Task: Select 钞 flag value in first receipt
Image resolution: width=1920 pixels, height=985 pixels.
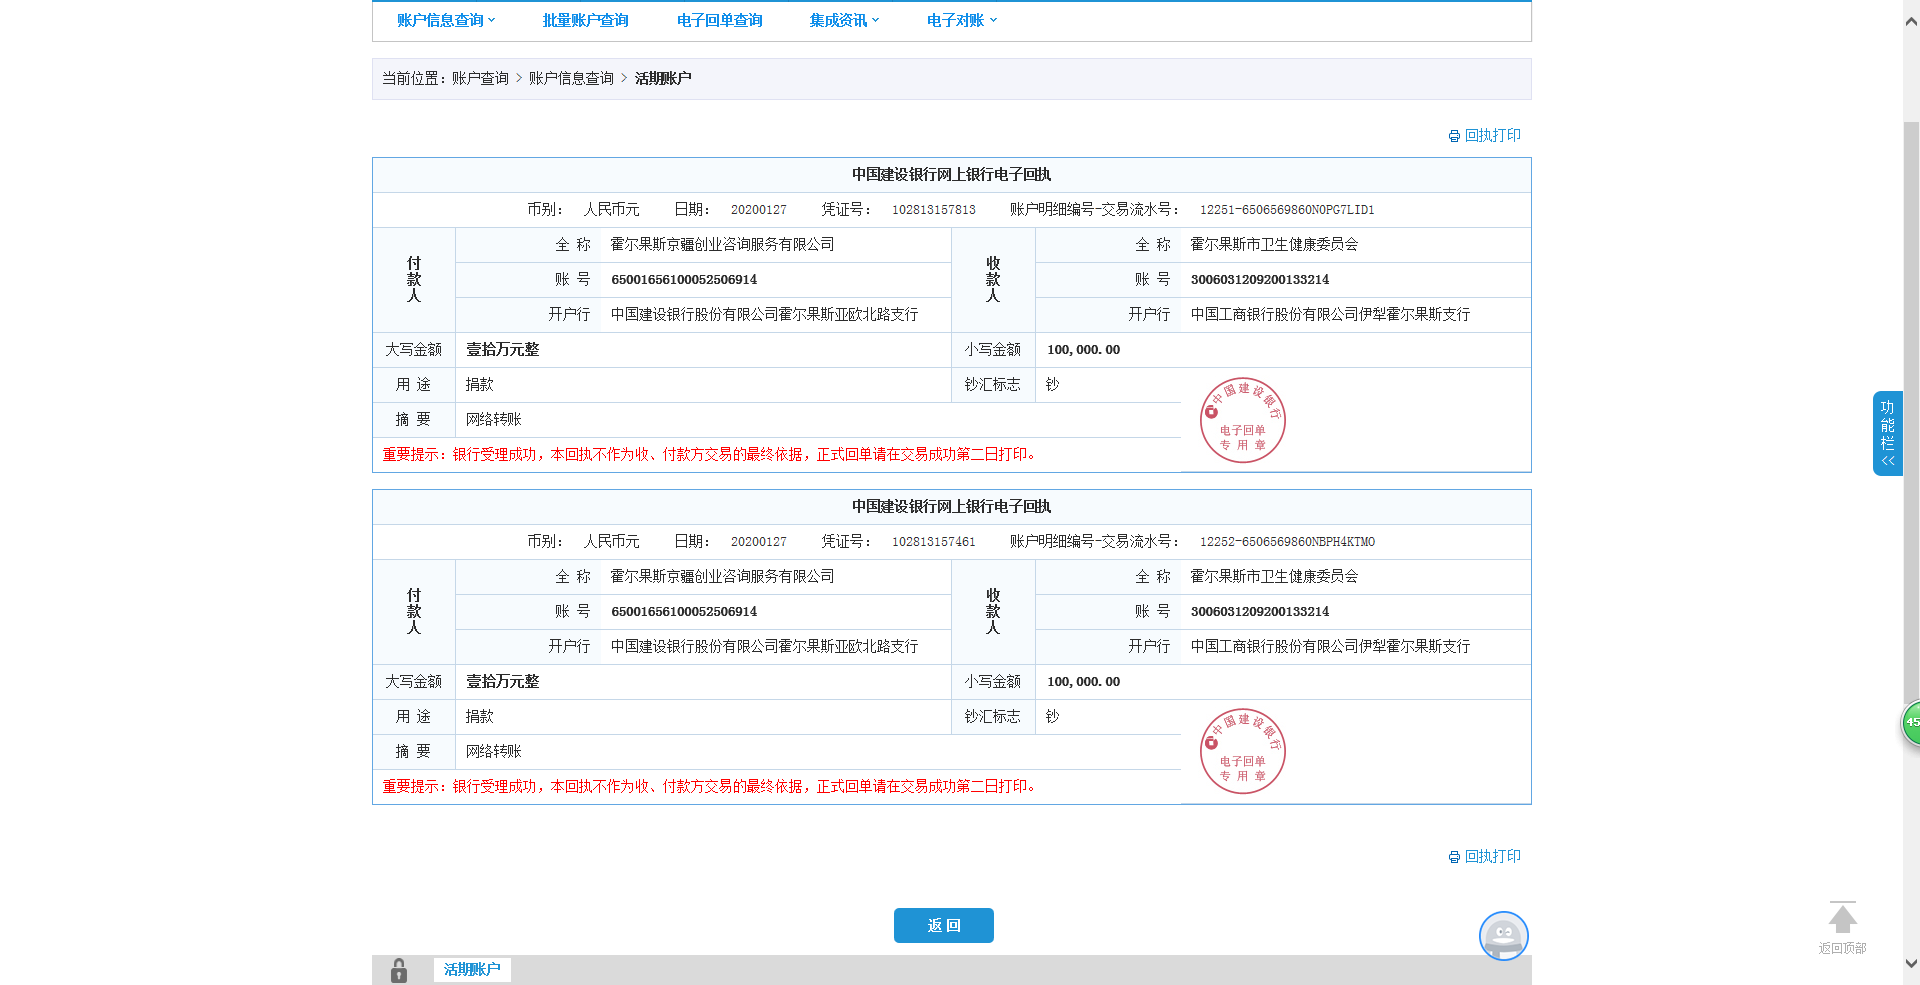Action: coord(1052,384)
